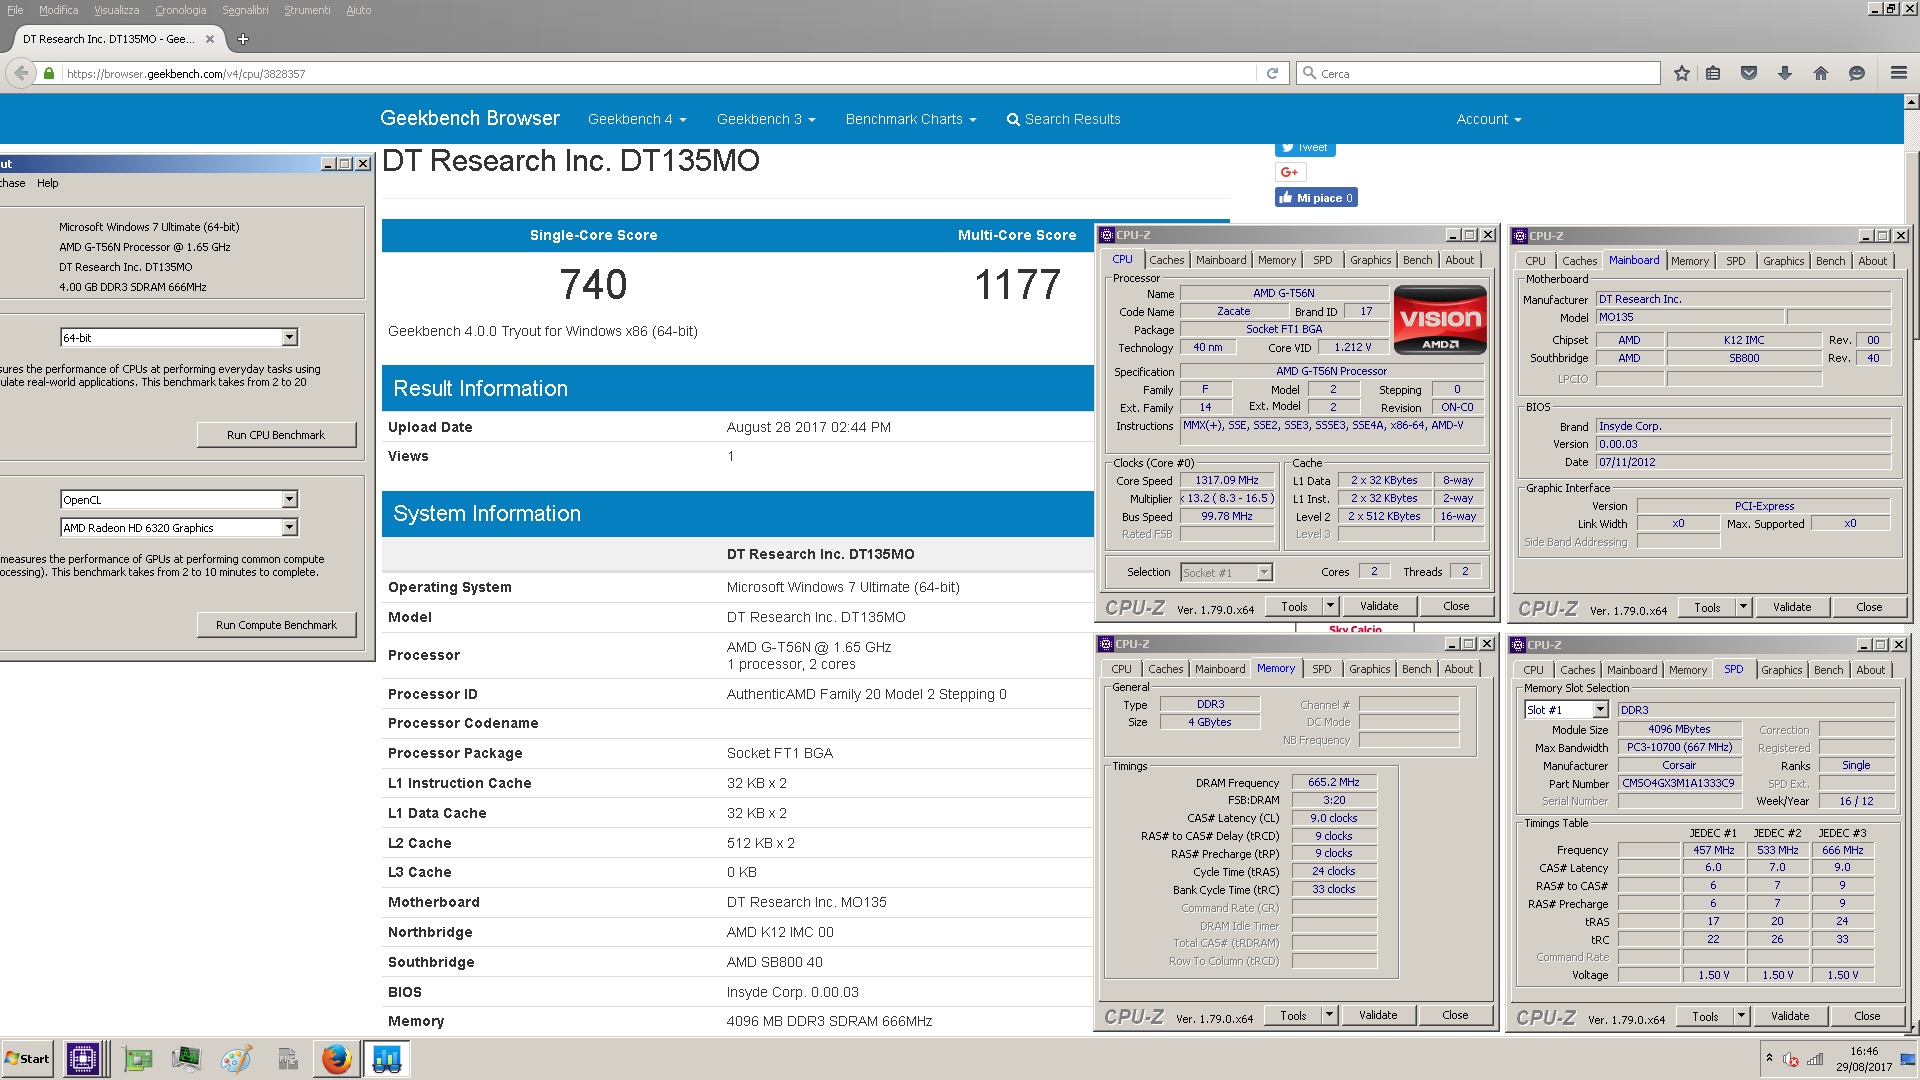The image size is (1920, 1080).
Task: Open the Visualizza menu
Action: tap(116, 10)
